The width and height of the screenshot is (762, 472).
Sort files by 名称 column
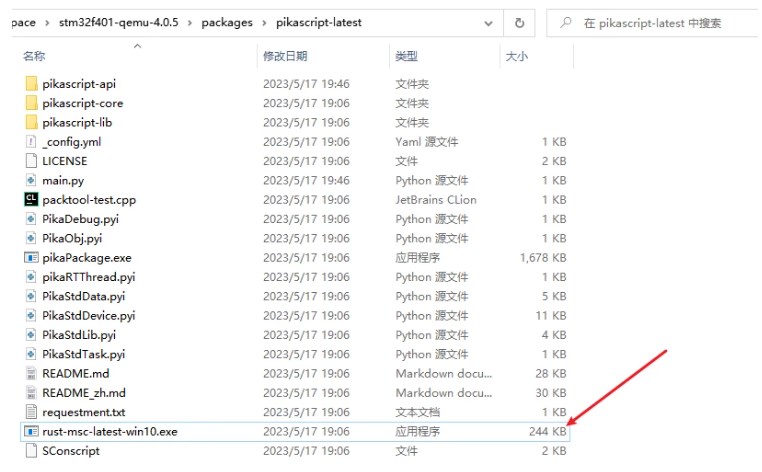coord(34,56)
